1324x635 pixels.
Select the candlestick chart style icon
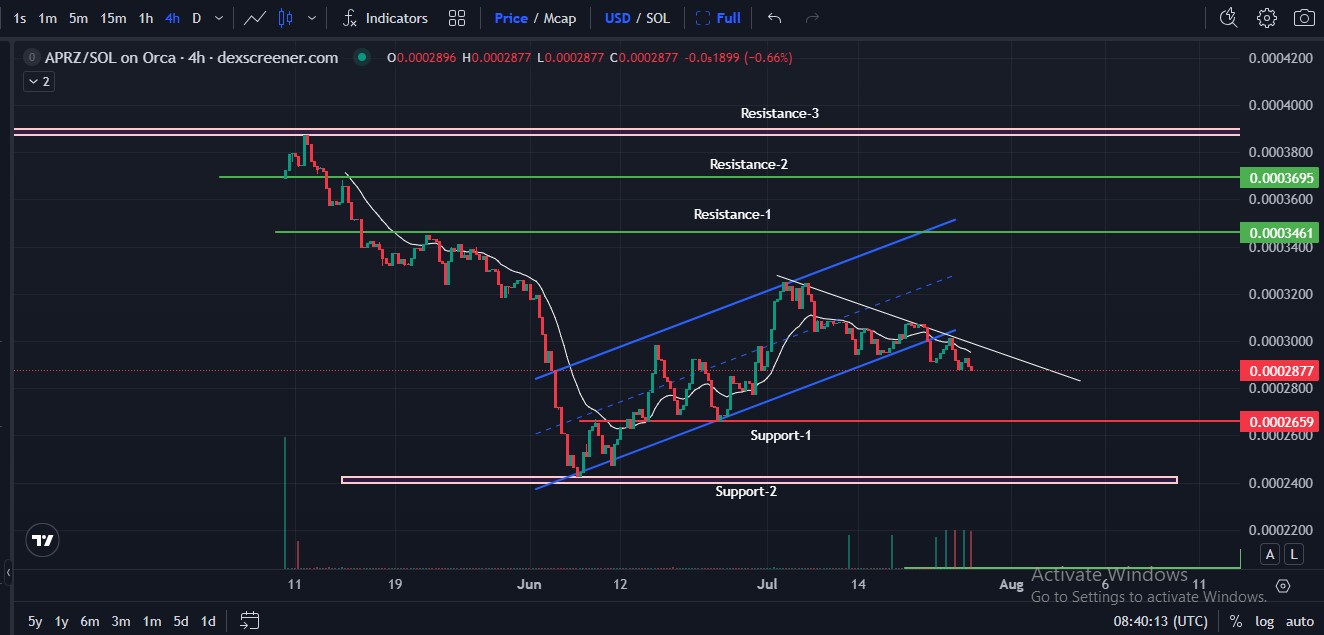pyautogui.click(x=286, y=18)
